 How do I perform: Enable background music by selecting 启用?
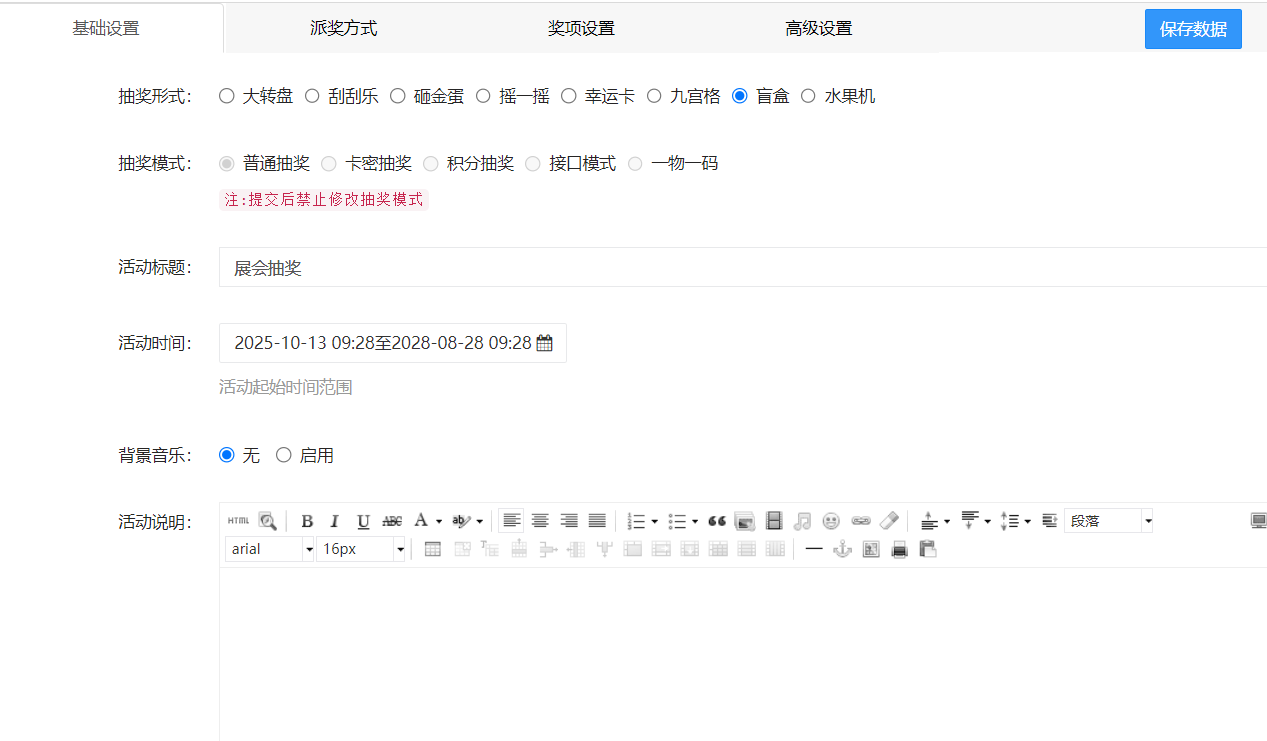(x=283, y=454)
